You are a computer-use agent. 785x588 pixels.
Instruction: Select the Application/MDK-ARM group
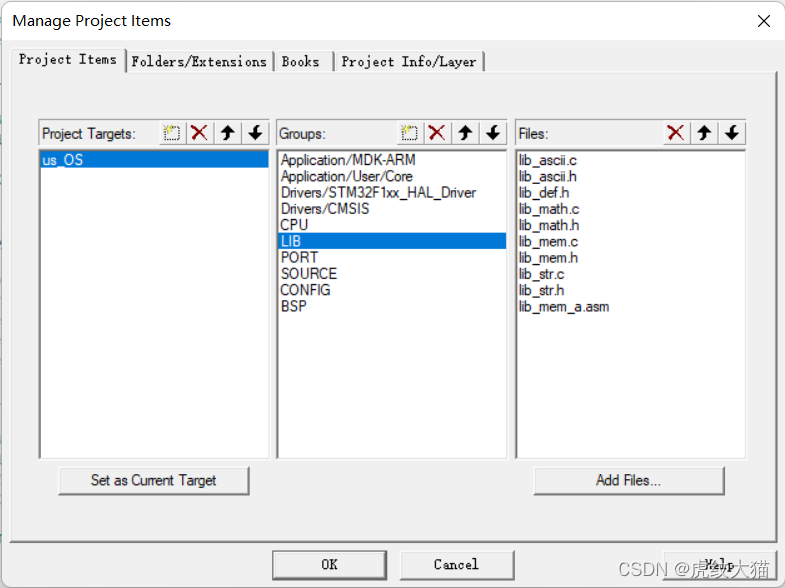tap(391, 160)
